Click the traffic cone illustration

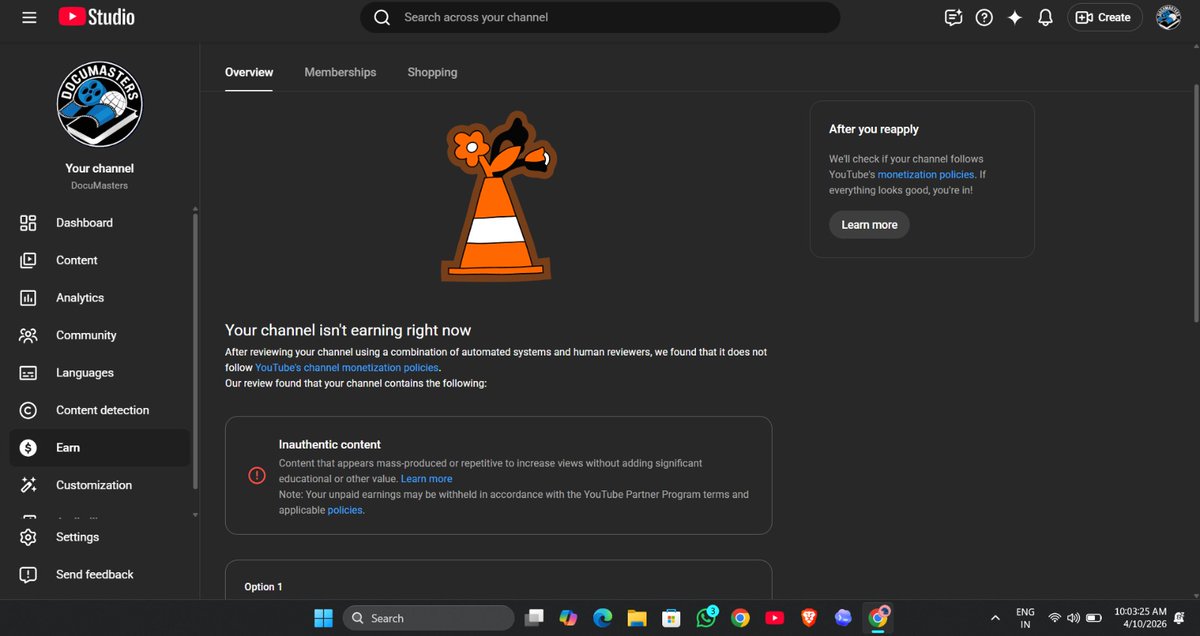[497, 198]
